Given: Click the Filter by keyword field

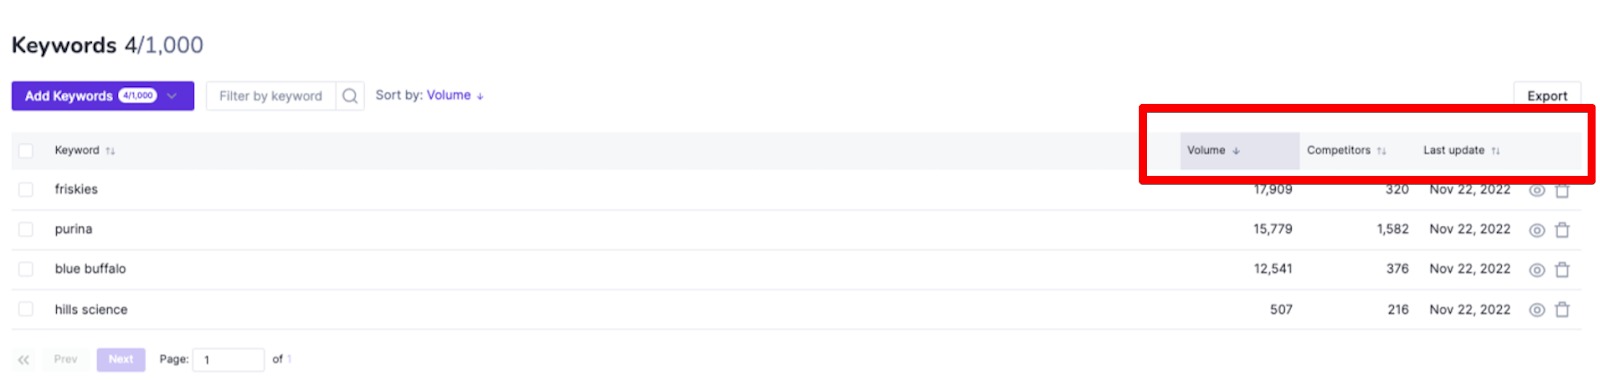Looking at the screenshot, I should (271, 96).
